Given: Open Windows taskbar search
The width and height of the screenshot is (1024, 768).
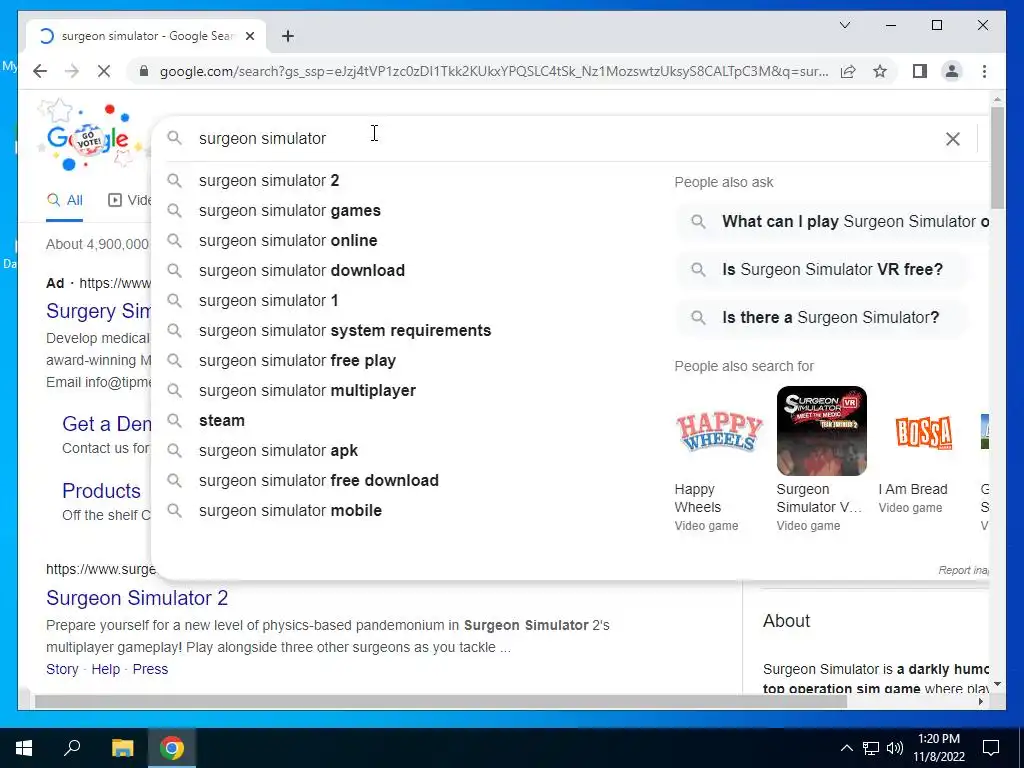Looking at the screenshot, I should coord(72,748).
